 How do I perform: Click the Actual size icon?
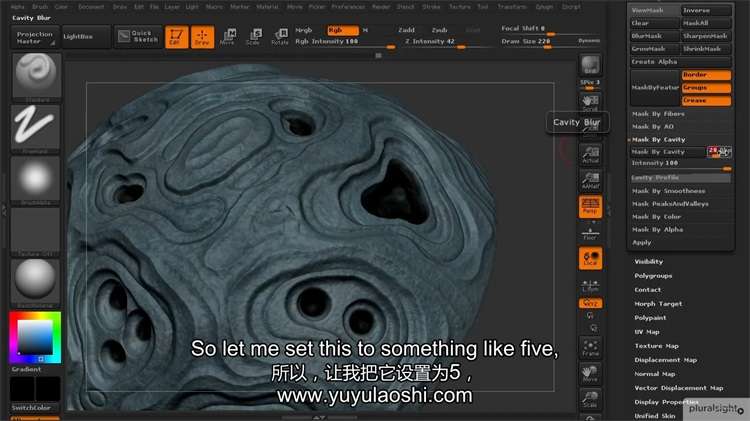point(590,155)
